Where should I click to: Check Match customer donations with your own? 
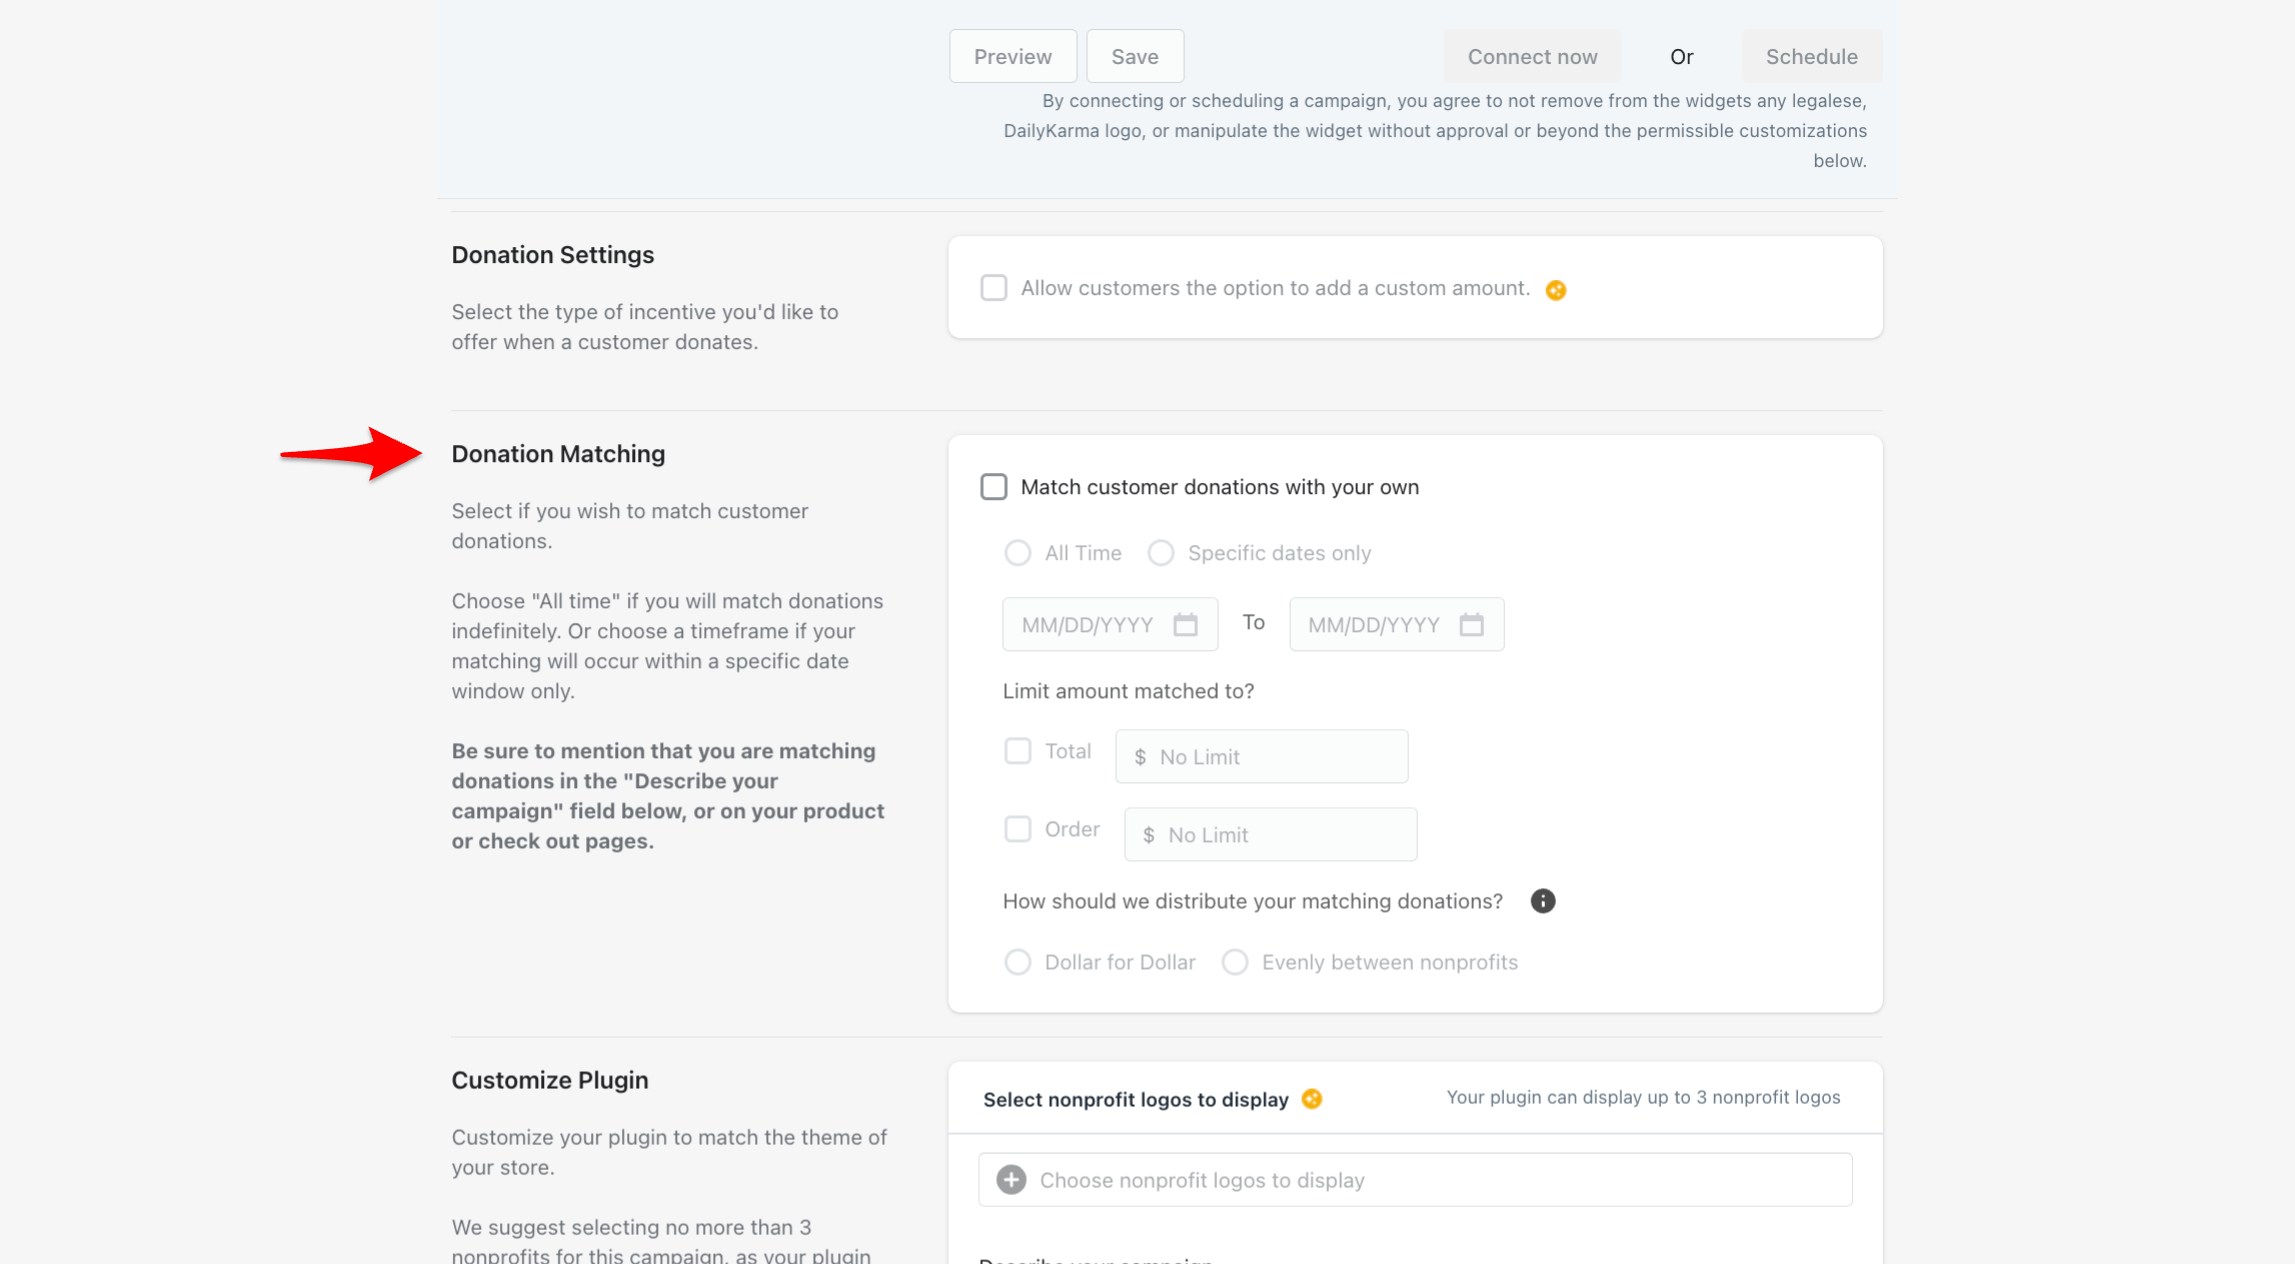click(993, 487)
